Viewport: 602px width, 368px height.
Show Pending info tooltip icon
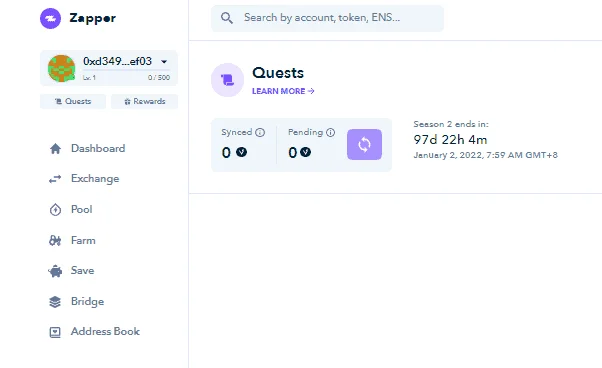click(x=331, y=132)
